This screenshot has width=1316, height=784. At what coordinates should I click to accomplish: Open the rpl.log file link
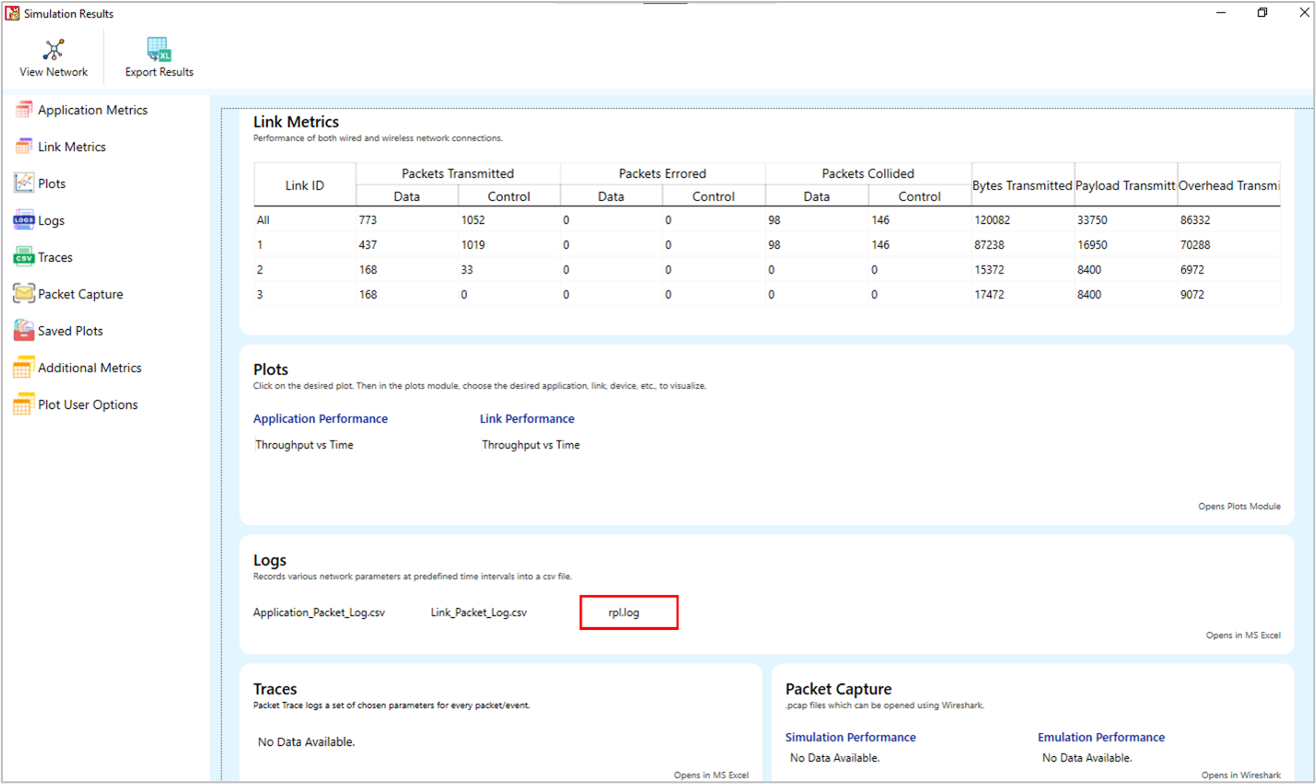pos(624,612)
